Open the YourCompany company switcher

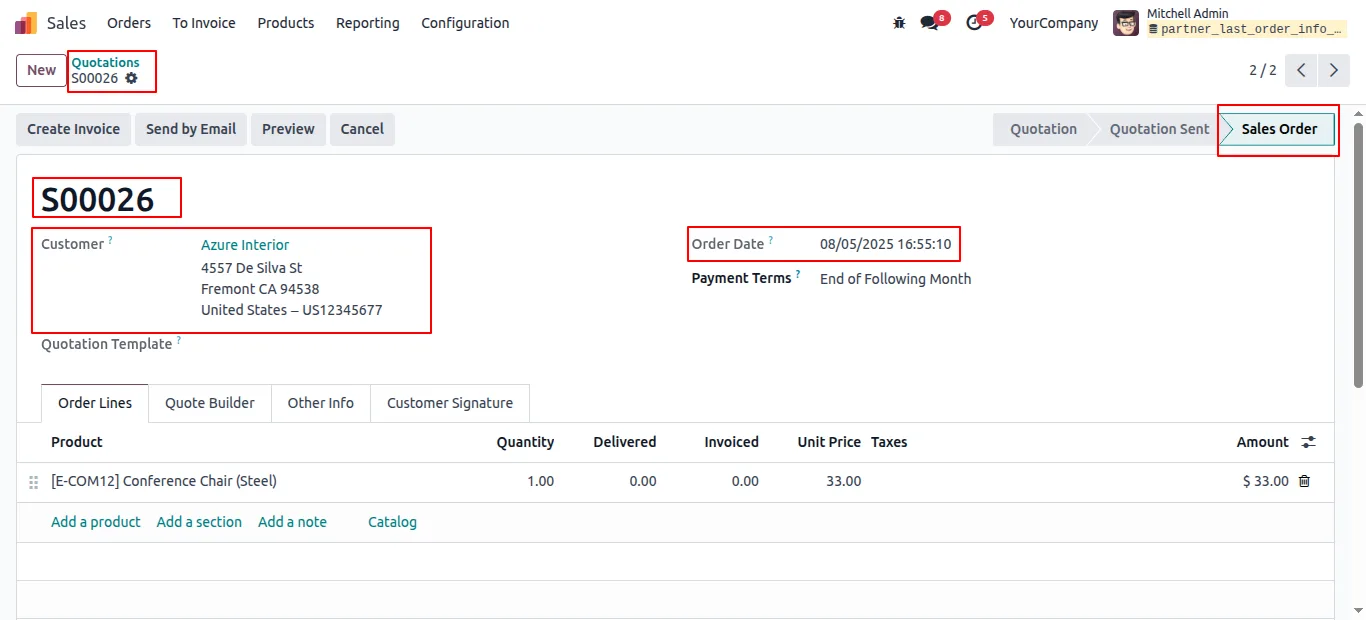1054,22
